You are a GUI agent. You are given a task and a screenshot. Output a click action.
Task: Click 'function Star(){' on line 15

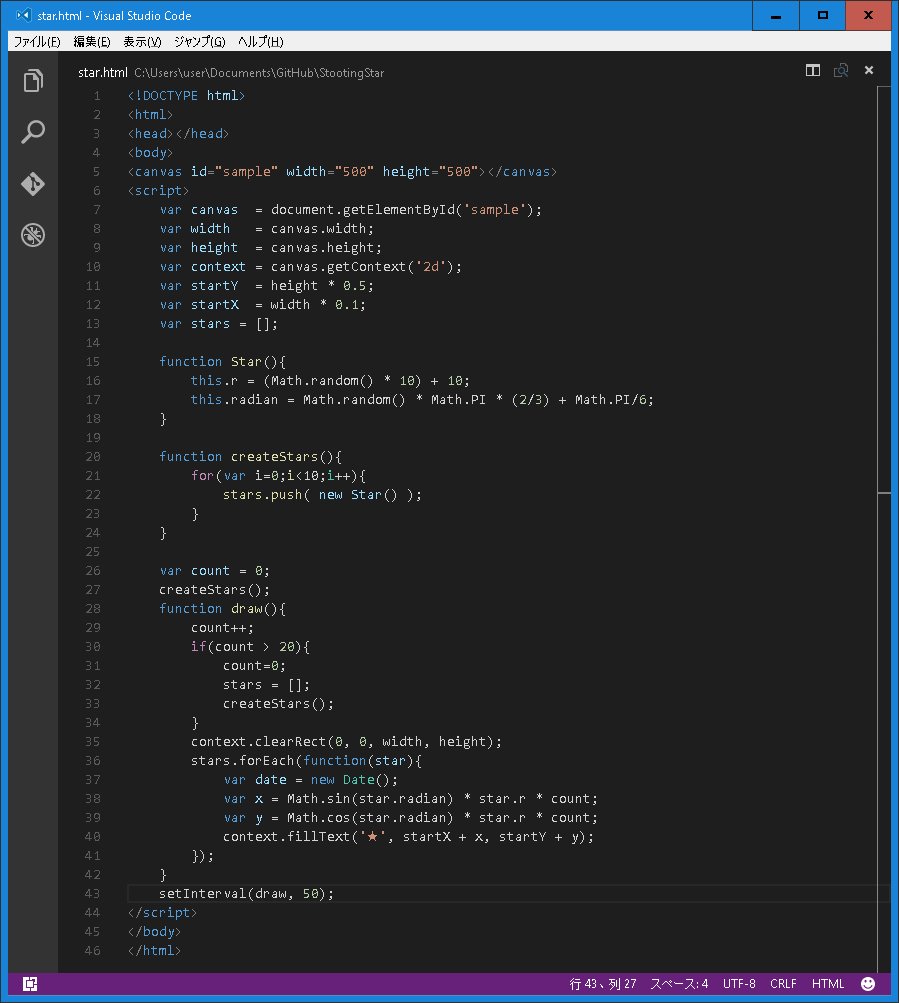click(222, 361)
